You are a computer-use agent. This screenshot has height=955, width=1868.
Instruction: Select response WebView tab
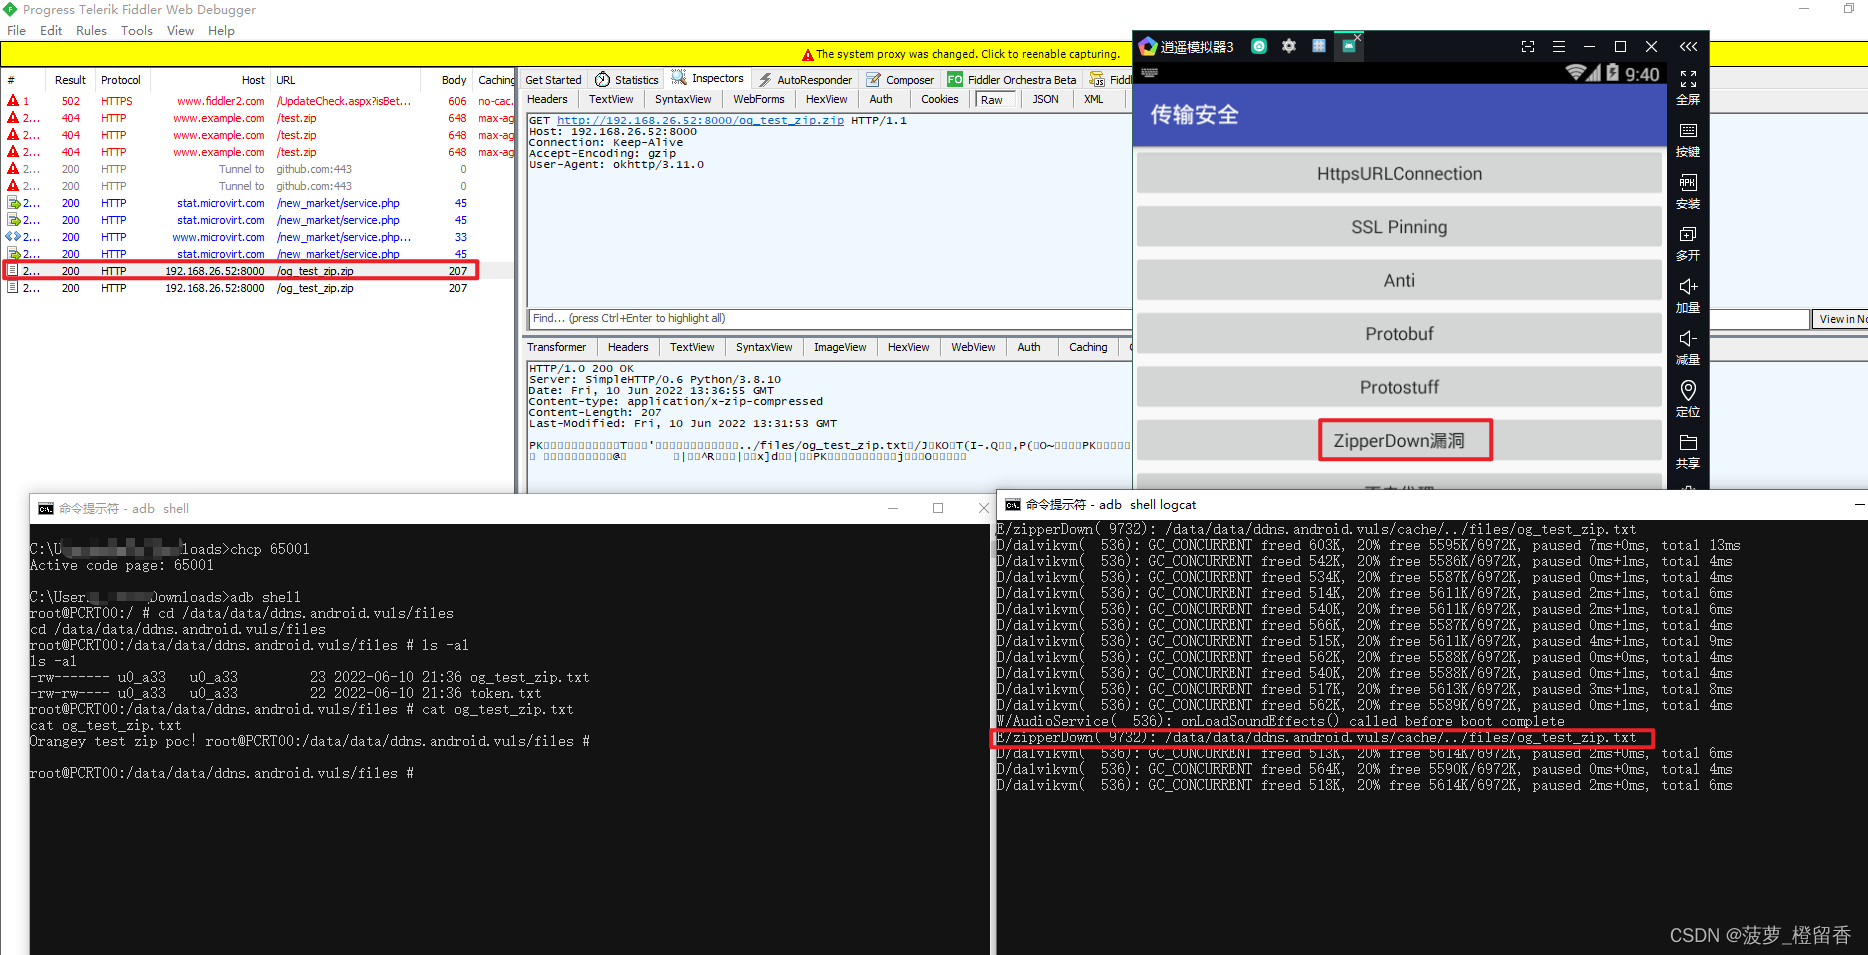click(x=973, y=347)
